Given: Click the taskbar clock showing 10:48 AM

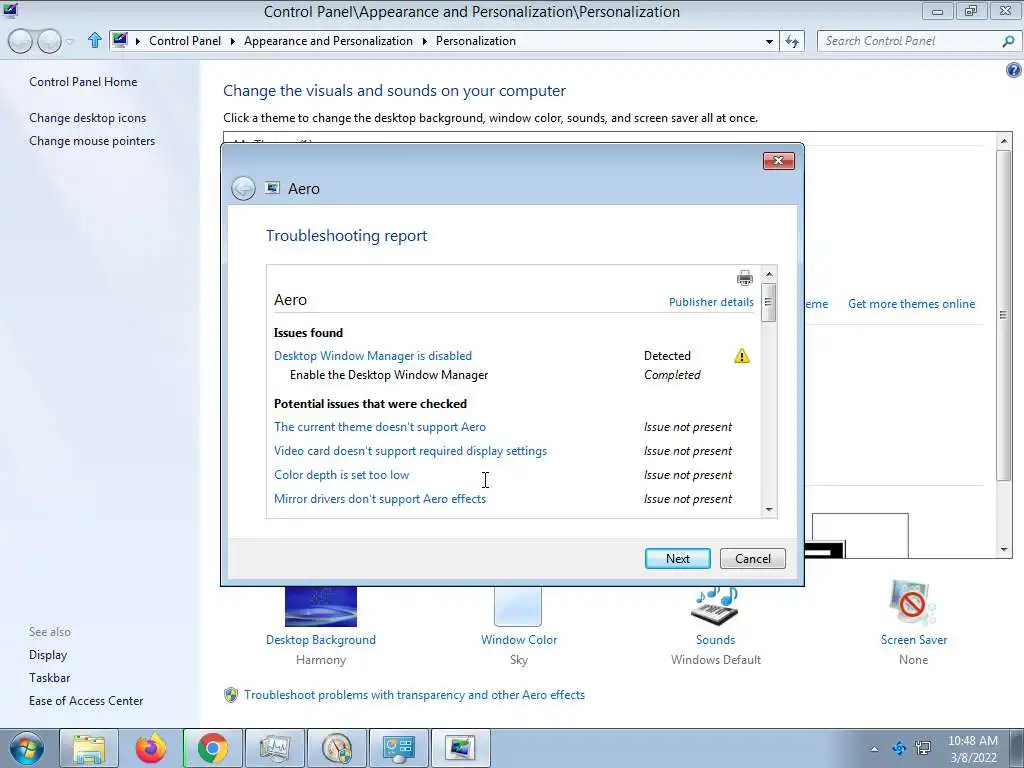Looking at the screenshot, I should [972, 748].
